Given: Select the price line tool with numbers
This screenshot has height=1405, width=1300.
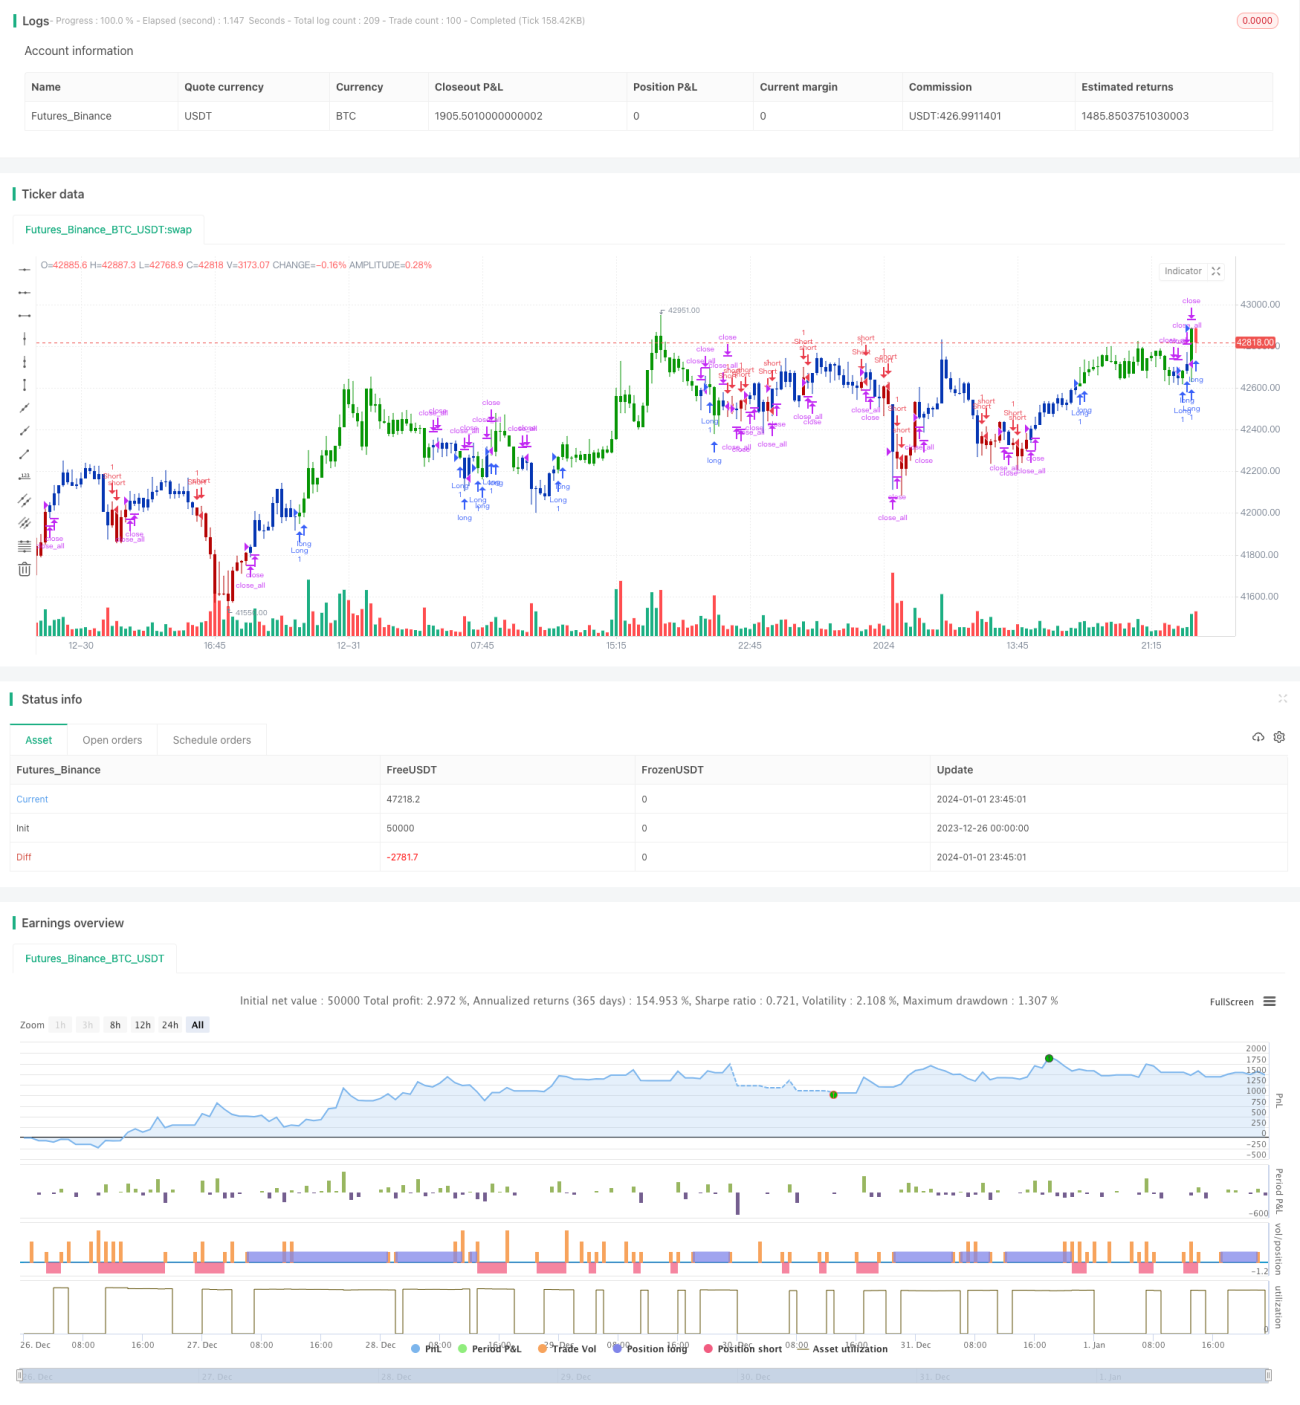Looking at the screenshot, I should tap(25, 477).
